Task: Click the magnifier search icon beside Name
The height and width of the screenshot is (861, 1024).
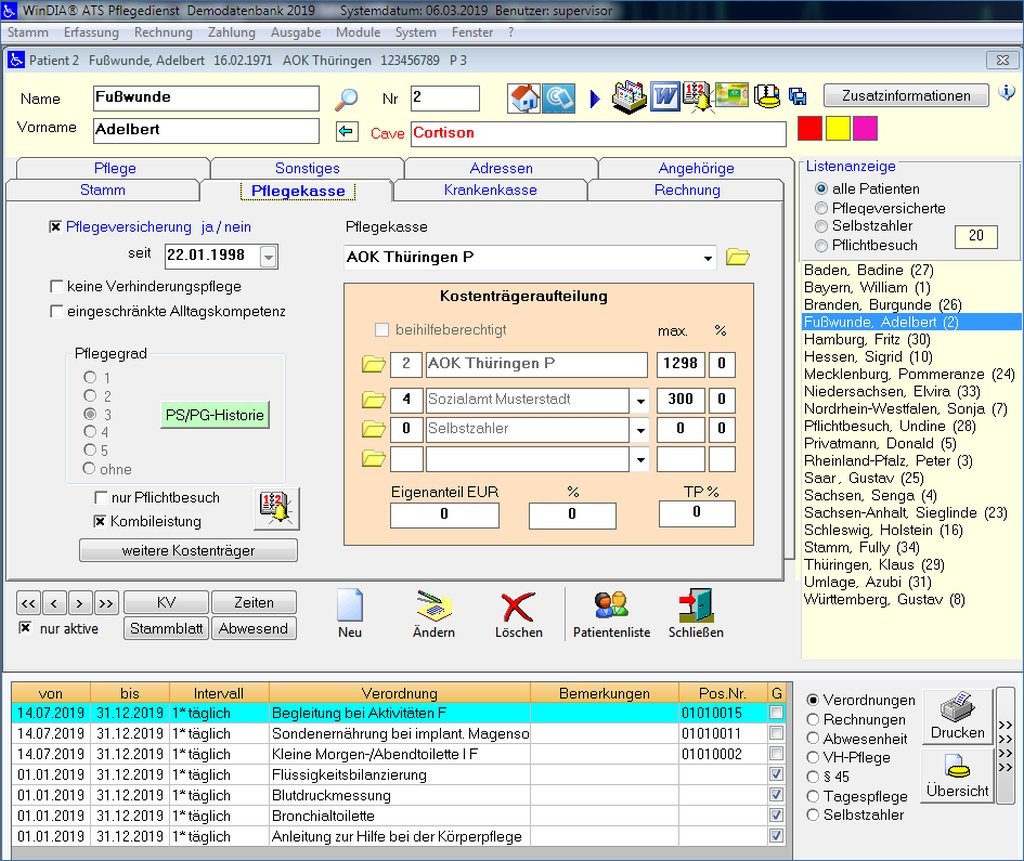Action: click(346, 99)
